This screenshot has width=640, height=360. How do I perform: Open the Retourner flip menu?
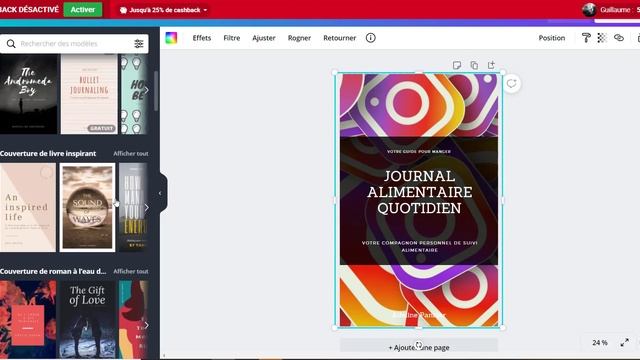tap(340, 38)
